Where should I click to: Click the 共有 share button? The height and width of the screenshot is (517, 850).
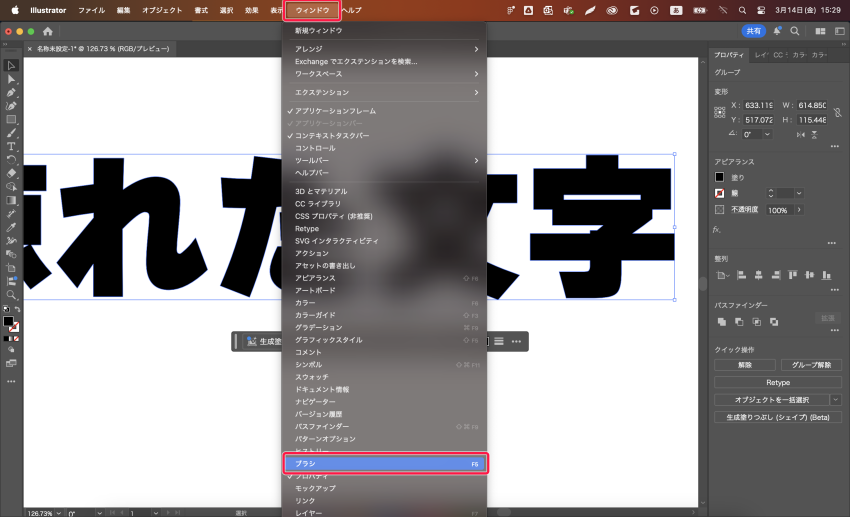754,31
